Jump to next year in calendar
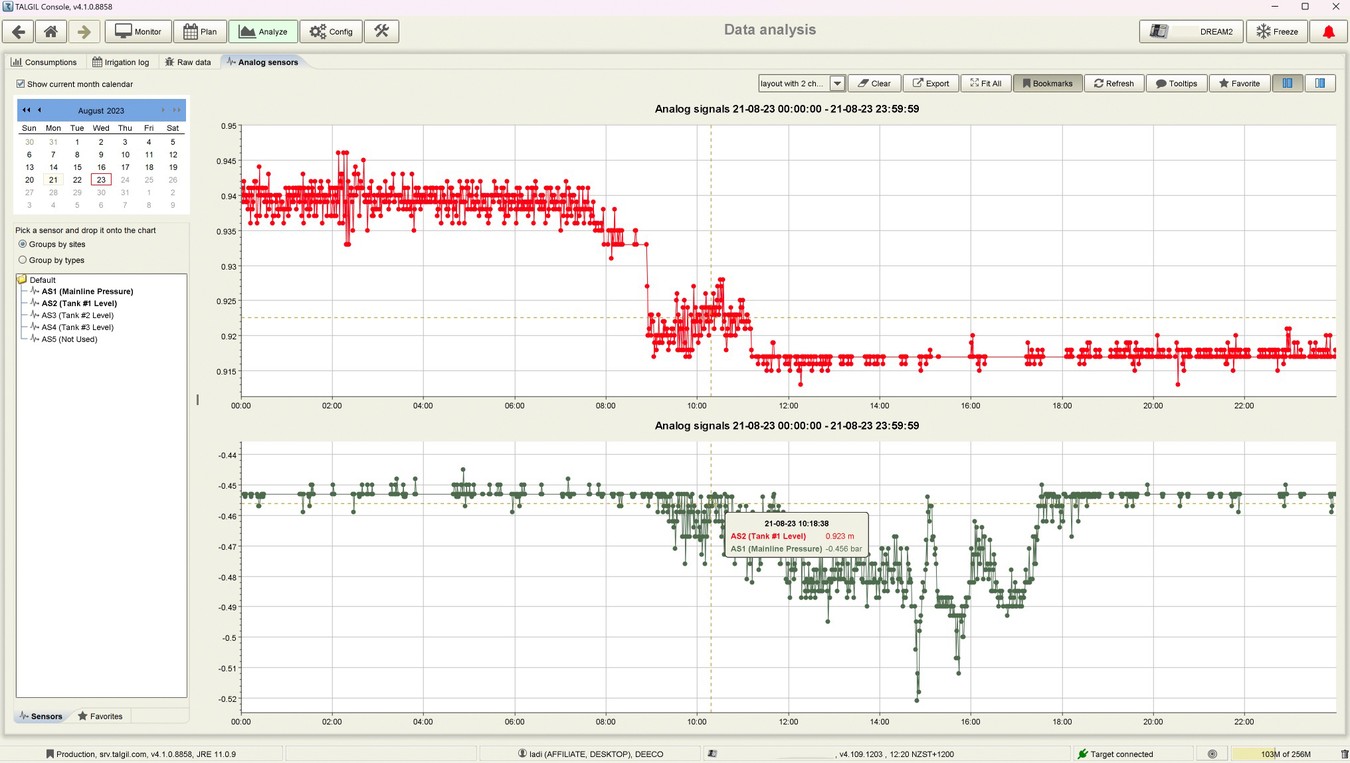1350x763 pixels. pyautogui.click(x=177, y=110)
